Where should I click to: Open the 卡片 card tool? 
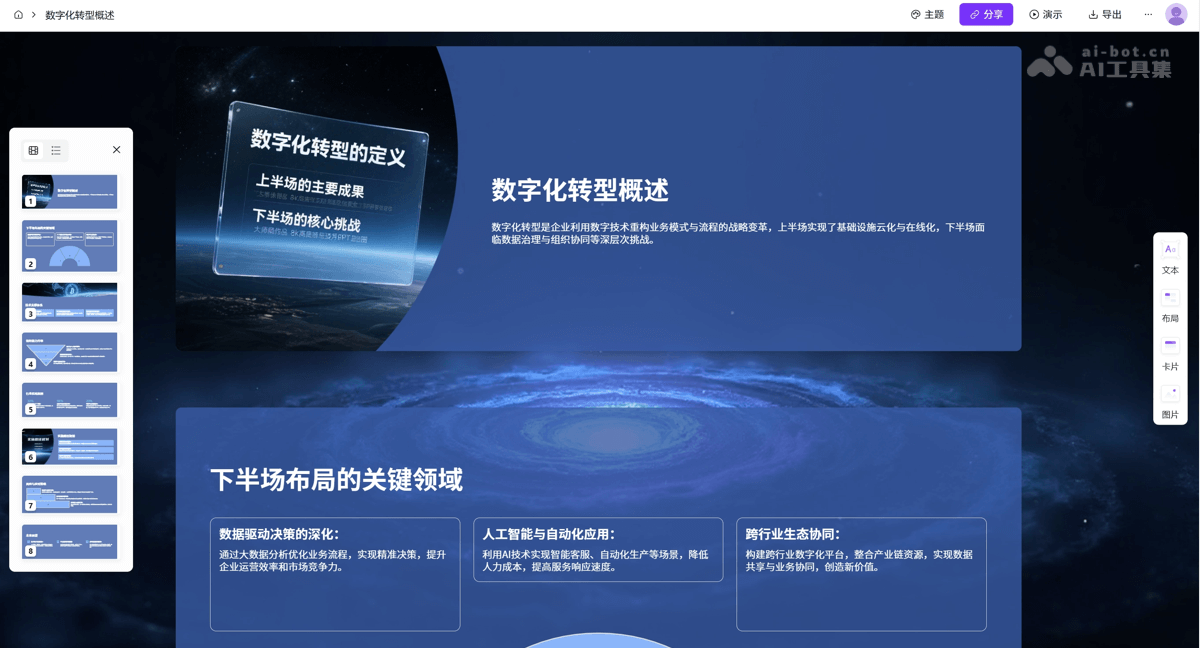point(1170,353)
